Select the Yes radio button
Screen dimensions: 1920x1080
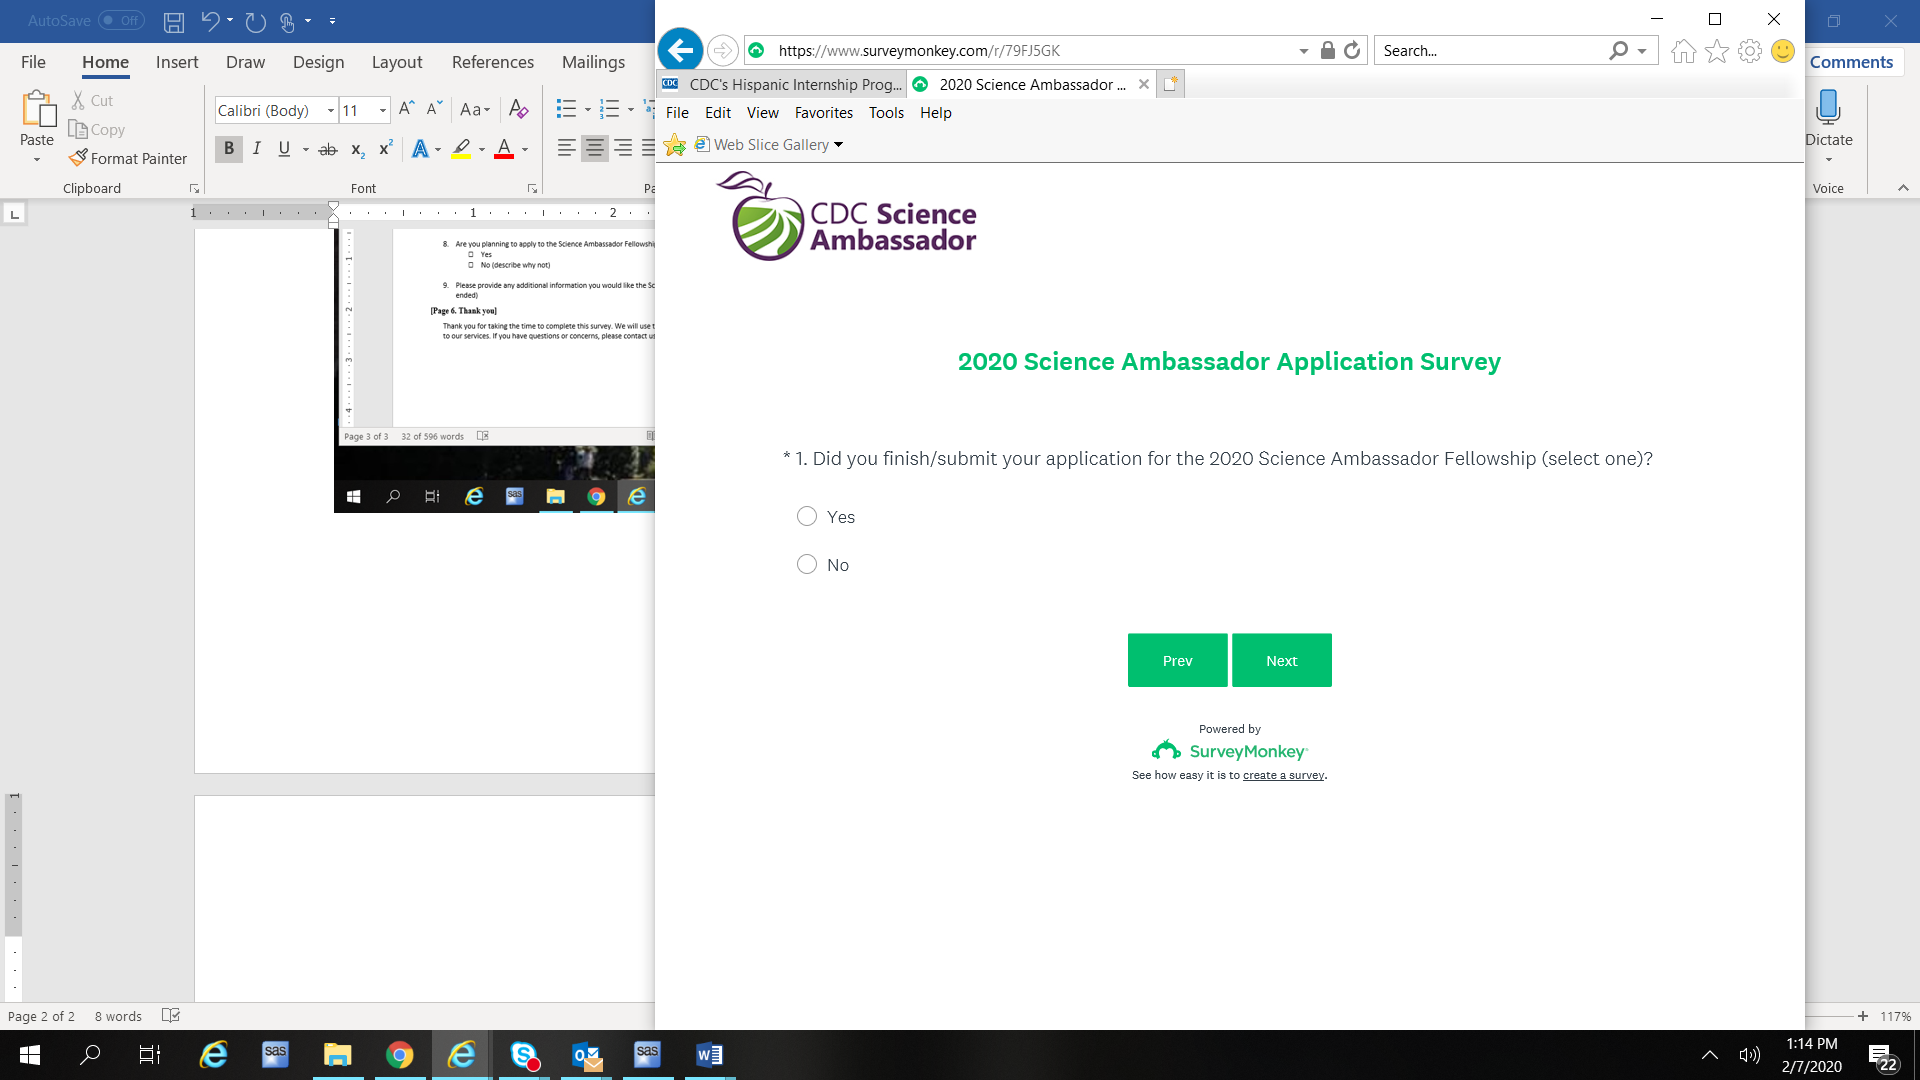(x=807, y=516)
